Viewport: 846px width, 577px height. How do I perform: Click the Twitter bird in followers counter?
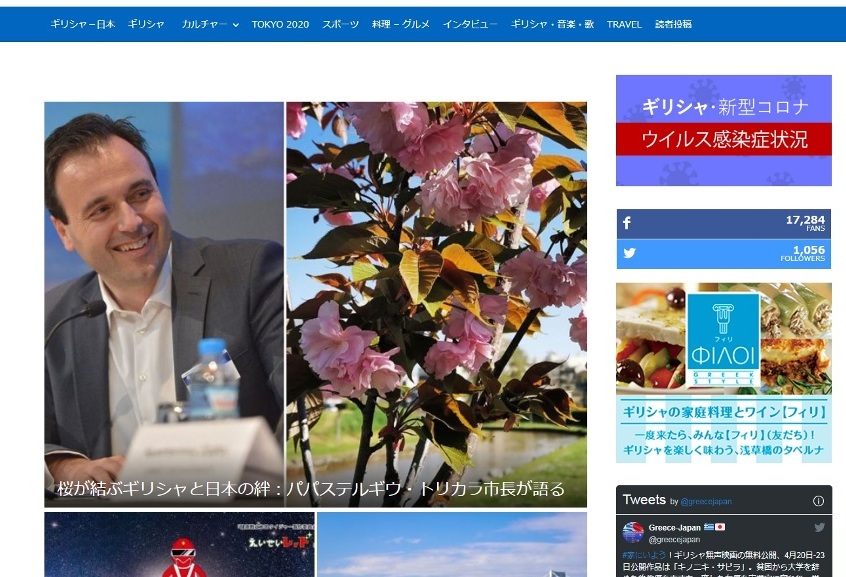point(628,254)
